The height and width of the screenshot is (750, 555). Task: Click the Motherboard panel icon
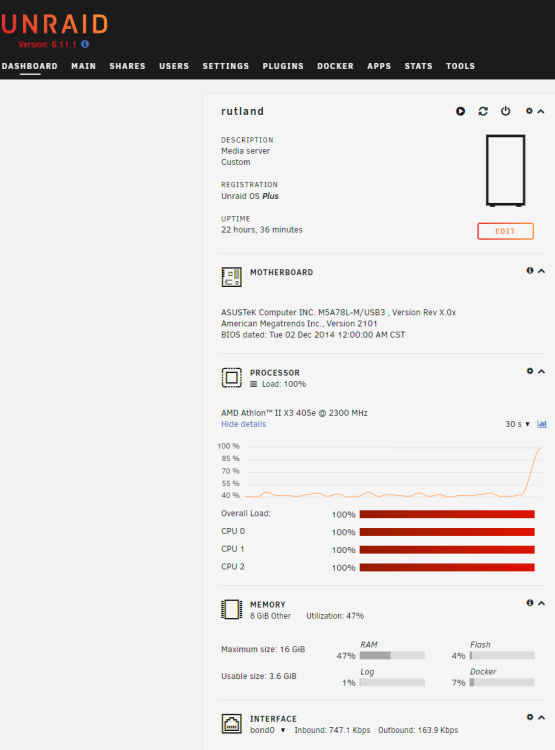pyautogui.click(x=232, y=277)
